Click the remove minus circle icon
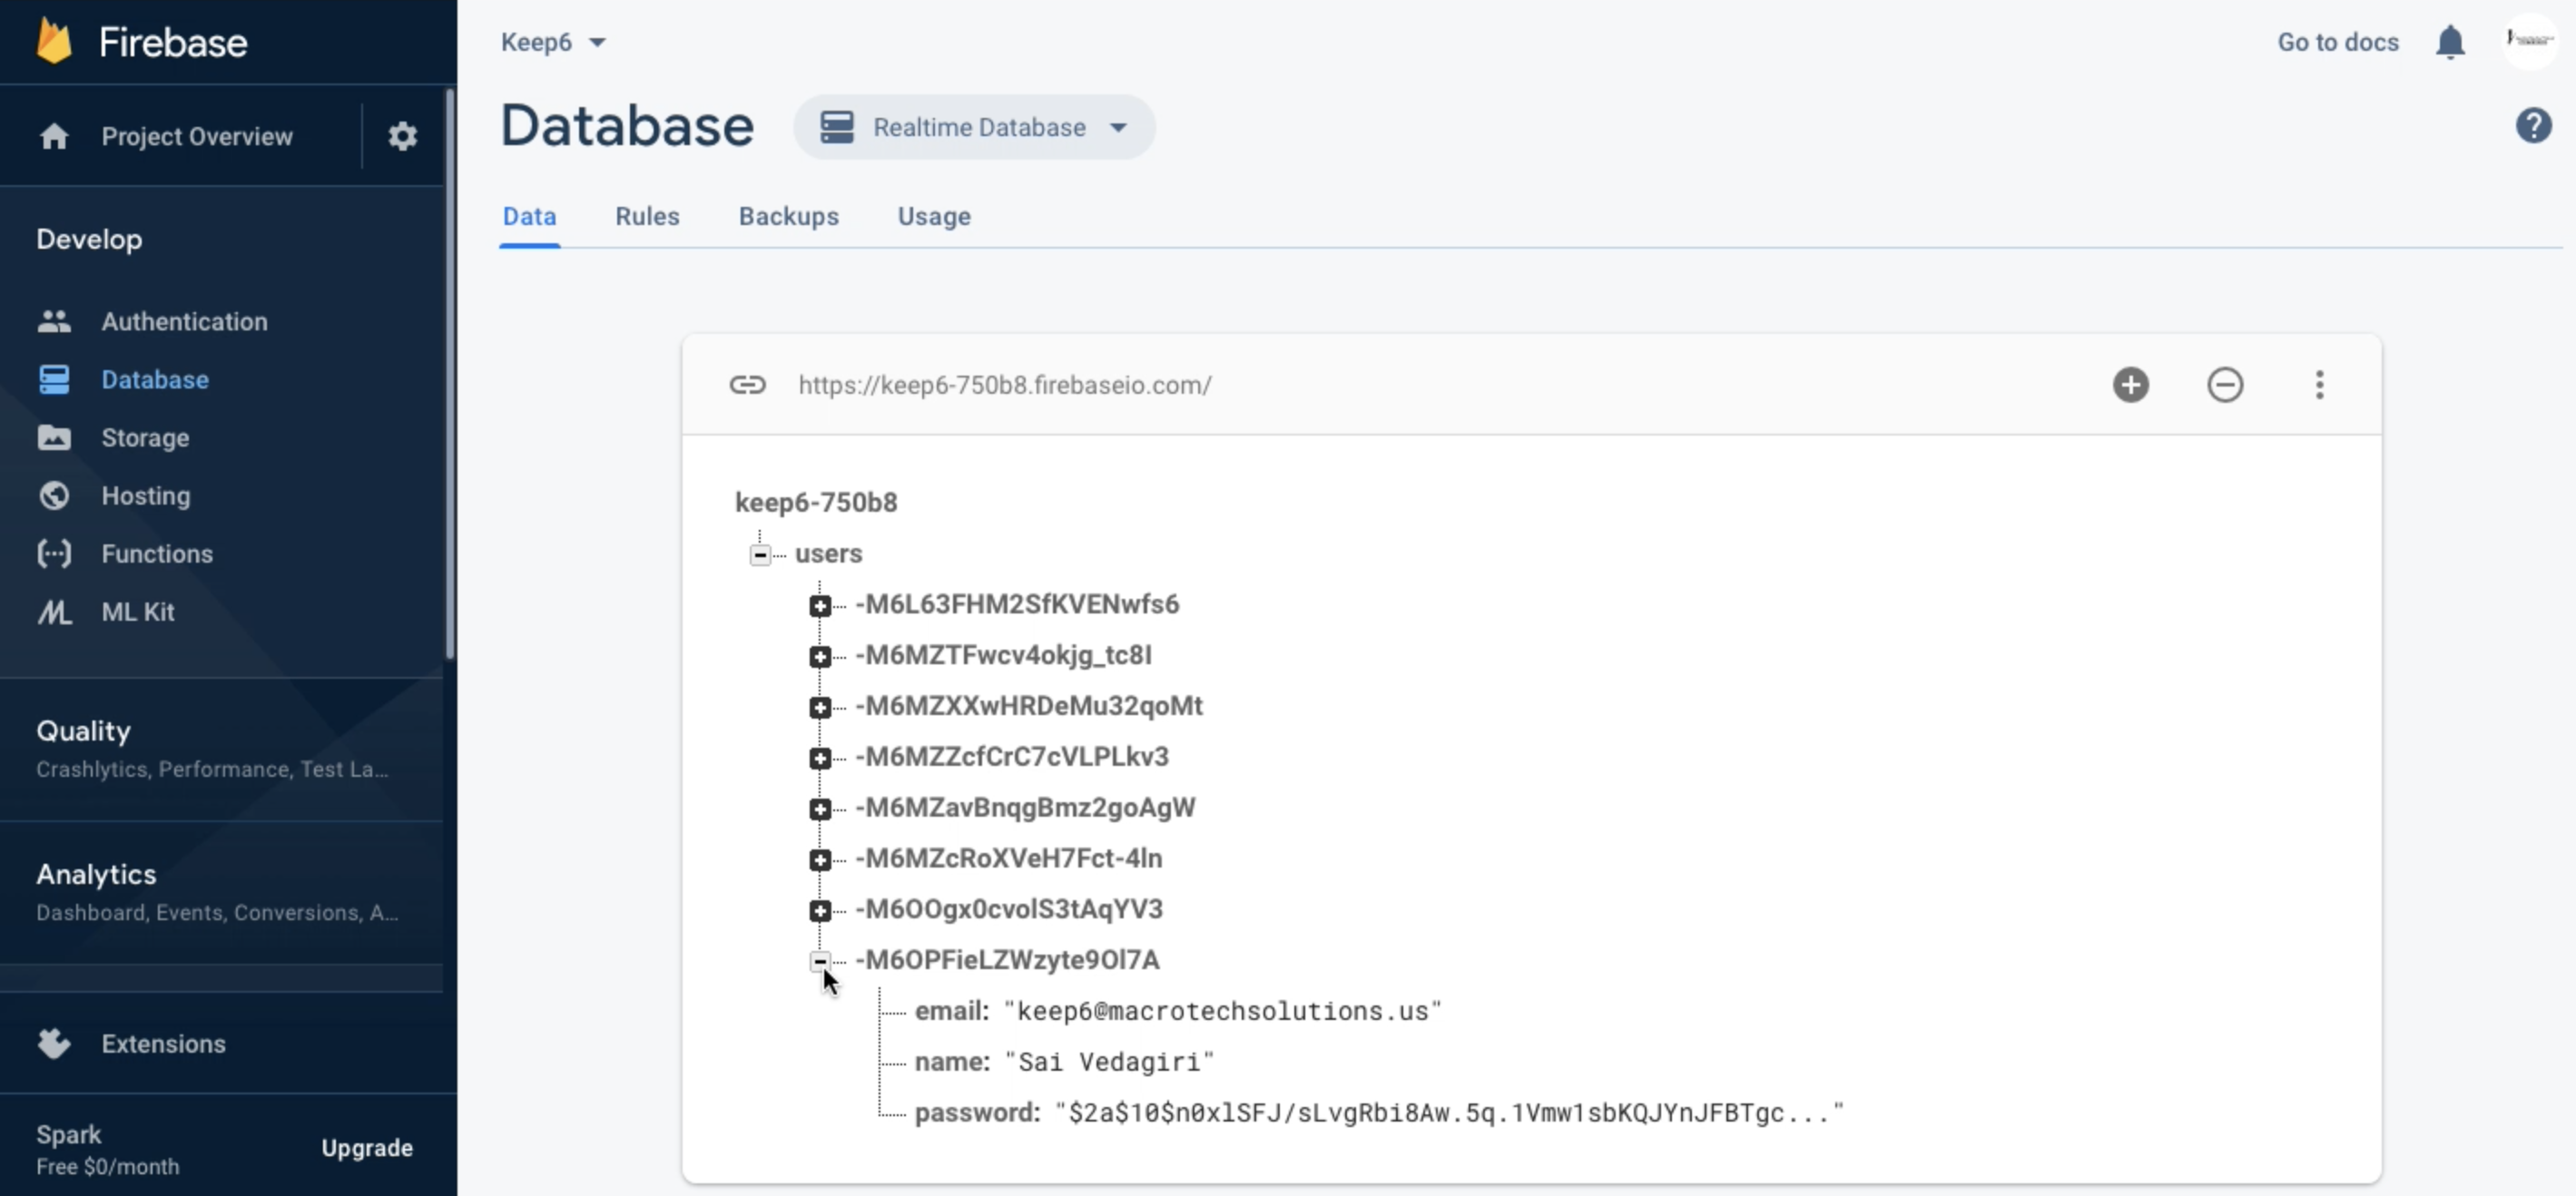 (2224, 385)
